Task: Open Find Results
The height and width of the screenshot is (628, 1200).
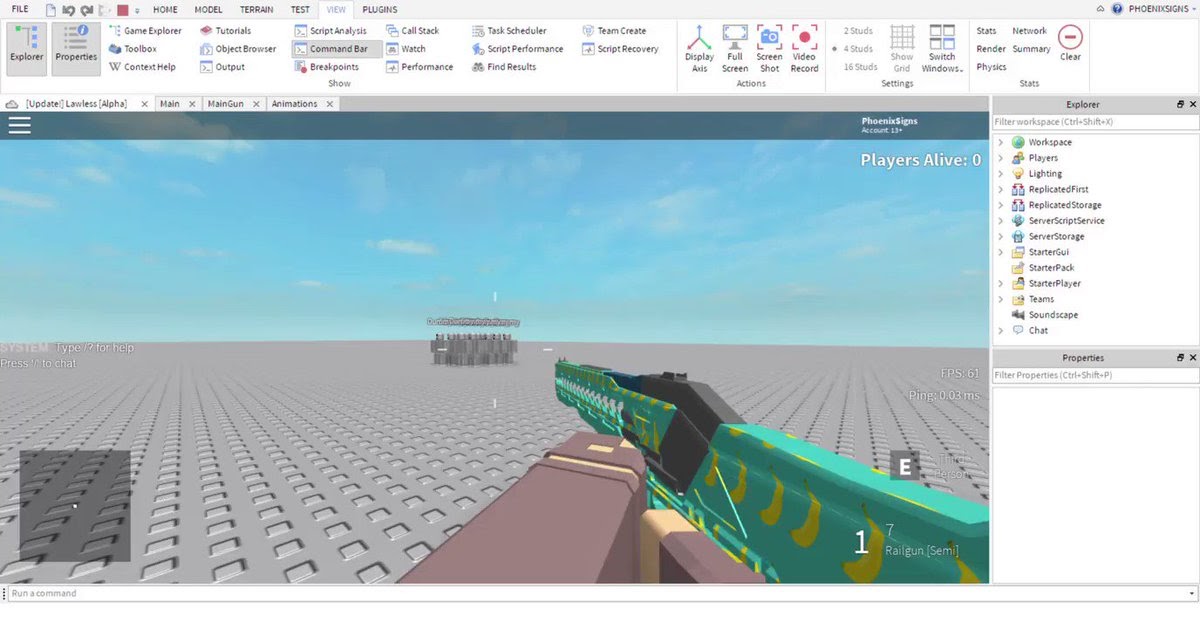Action: pos(504,67)
